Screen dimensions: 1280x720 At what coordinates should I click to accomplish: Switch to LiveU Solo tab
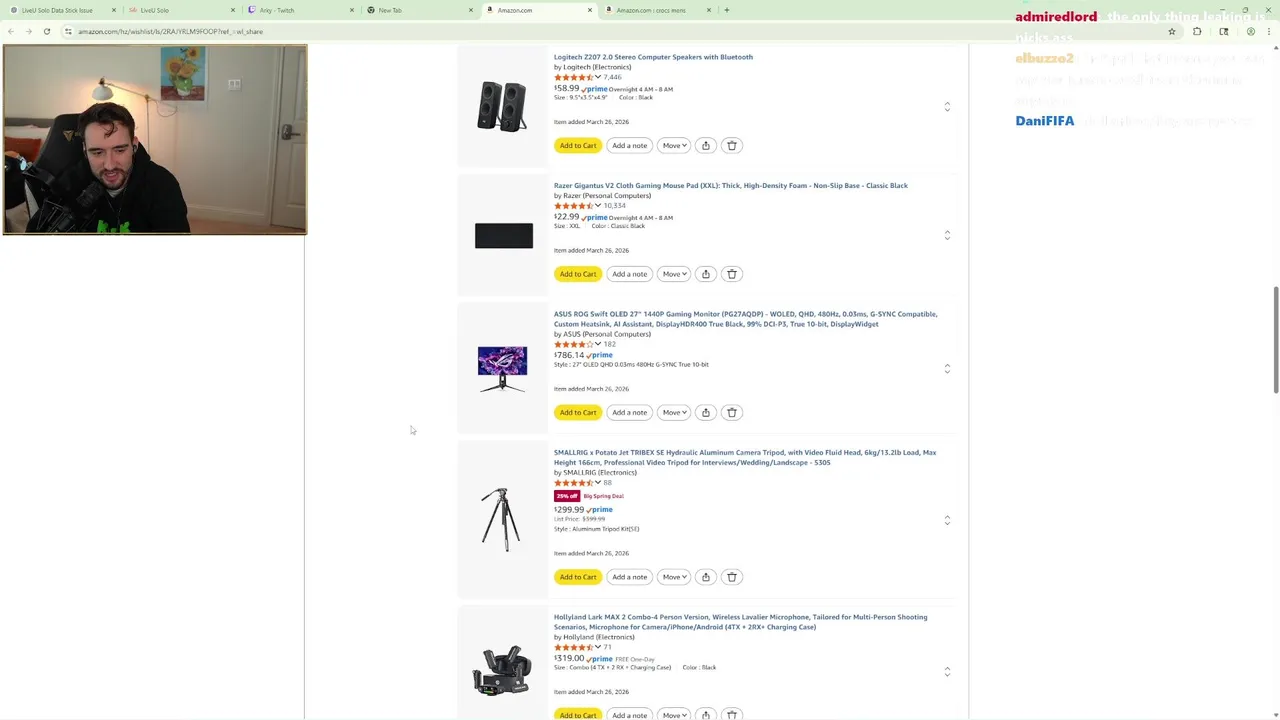click(182, 10)
